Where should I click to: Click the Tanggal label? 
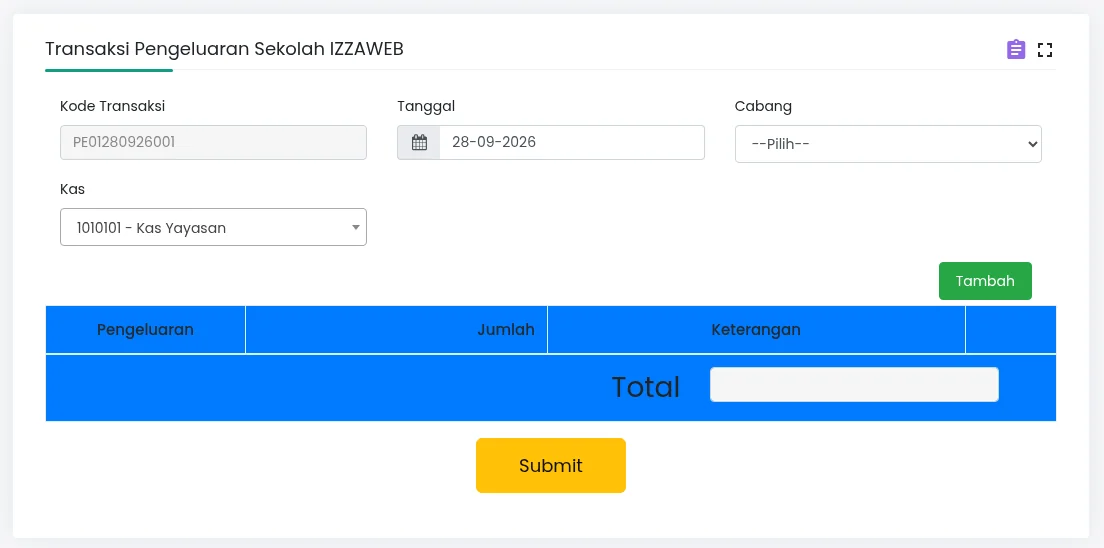426,106
